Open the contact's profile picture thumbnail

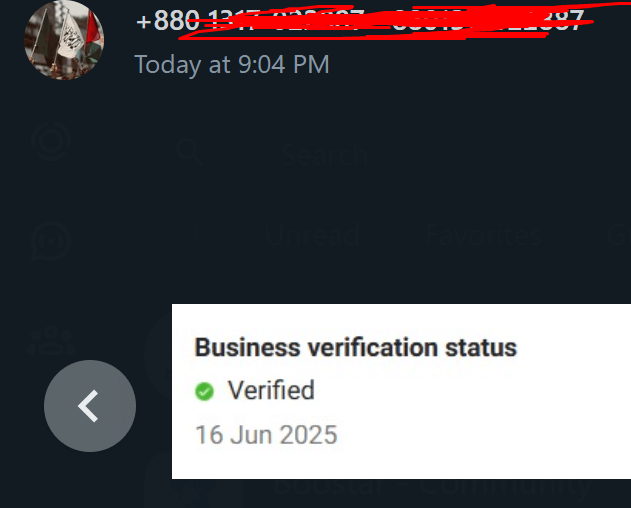64,40
